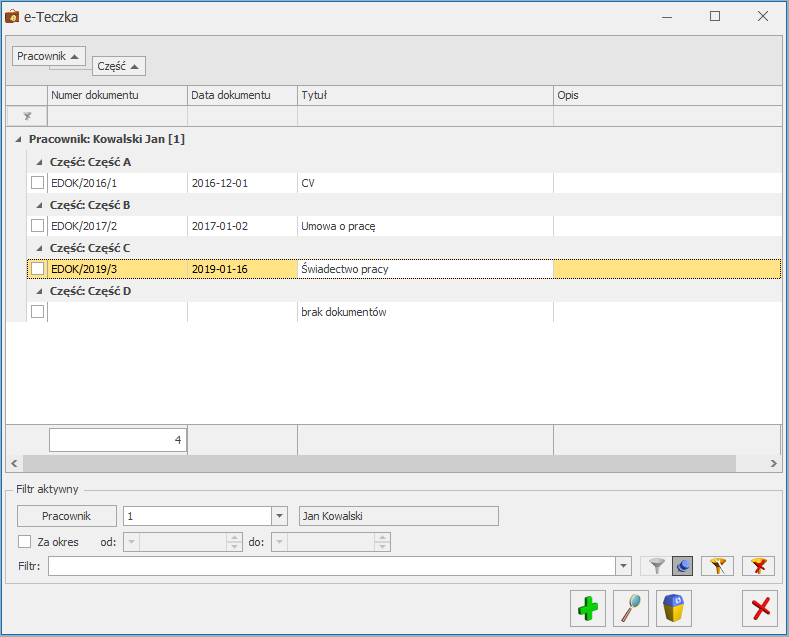Click the filter row funnel icon

click(x=27, y=117)
